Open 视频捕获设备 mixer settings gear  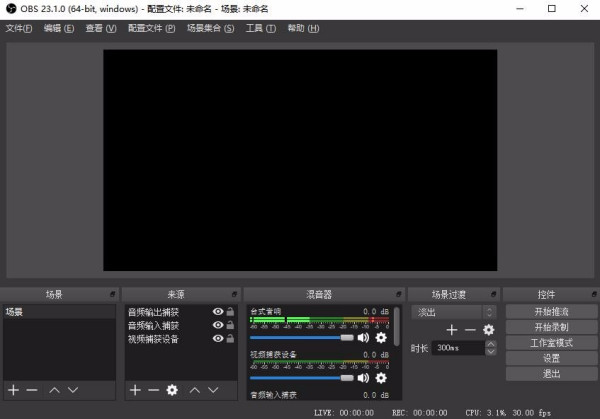tap(381, 378)
